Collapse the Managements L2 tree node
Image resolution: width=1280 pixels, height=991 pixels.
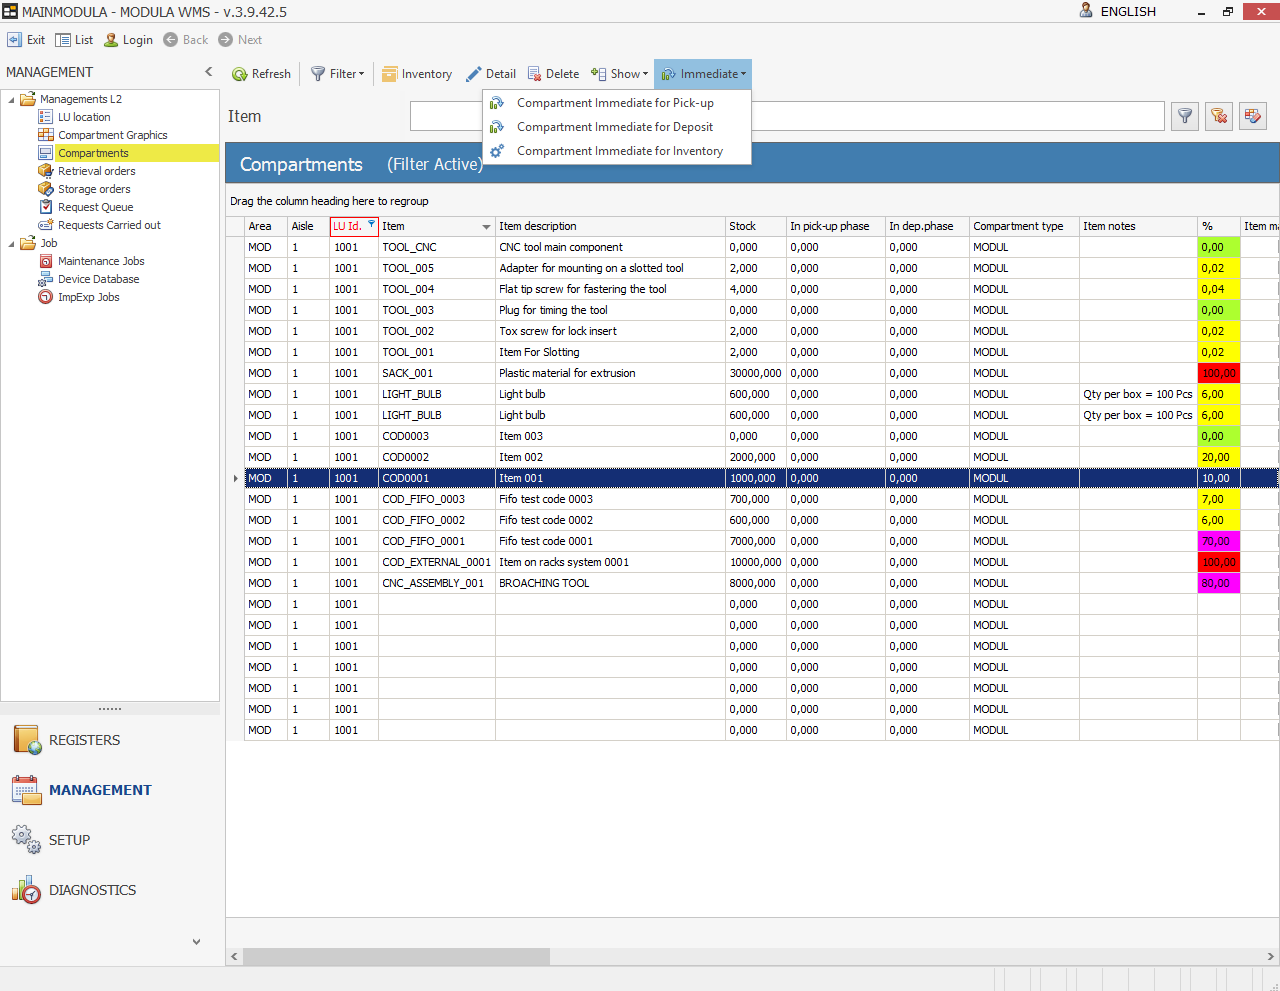click(12, 100)
